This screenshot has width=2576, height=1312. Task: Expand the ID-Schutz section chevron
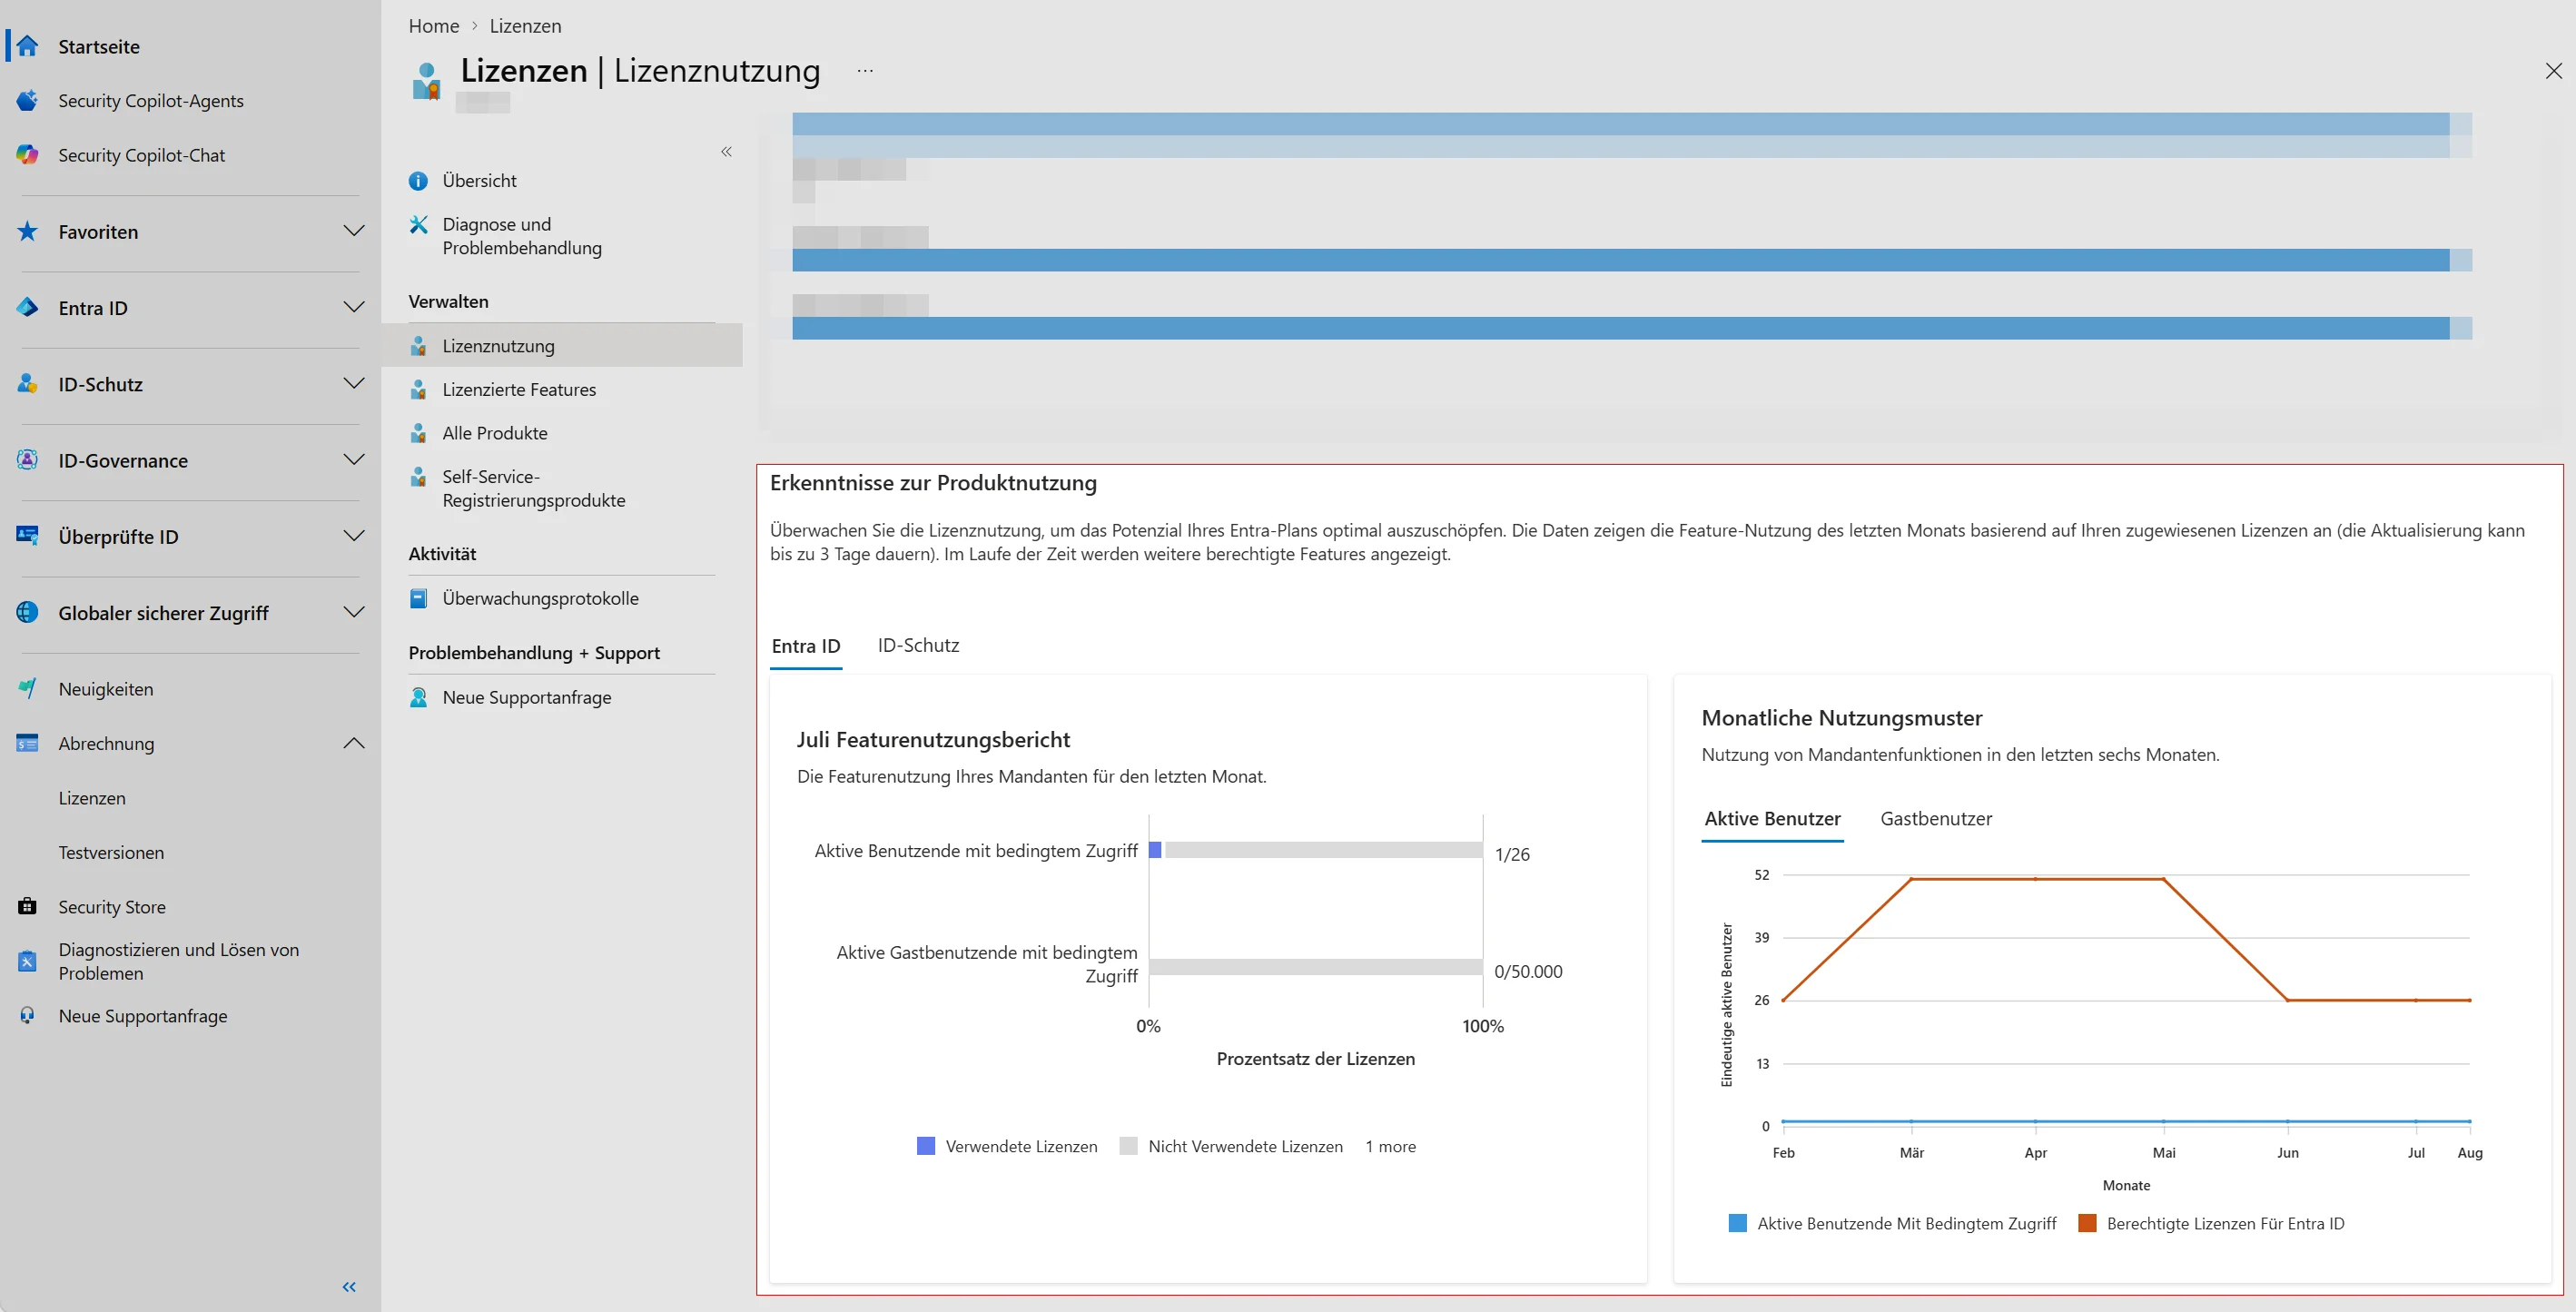click(x=353, y=384)
